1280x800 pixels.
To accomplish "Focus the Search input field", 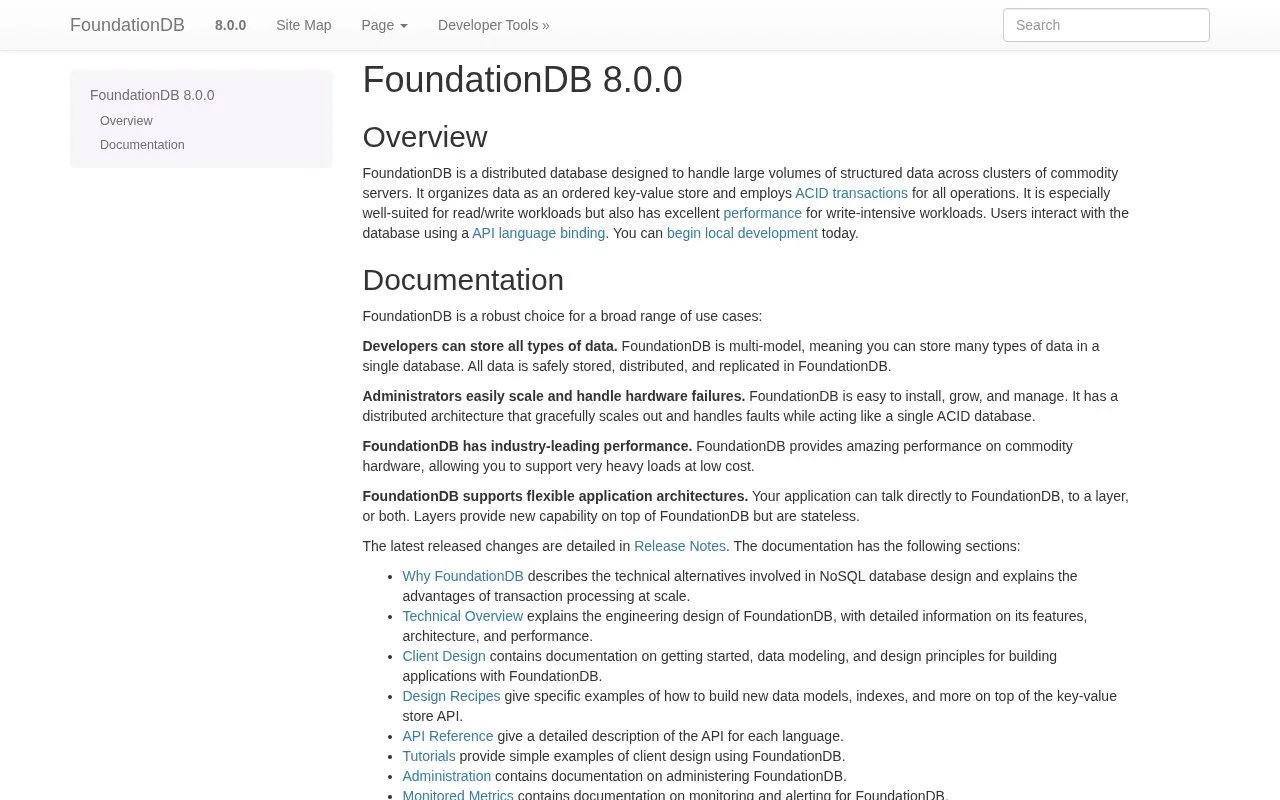I will click(1106, 25).
